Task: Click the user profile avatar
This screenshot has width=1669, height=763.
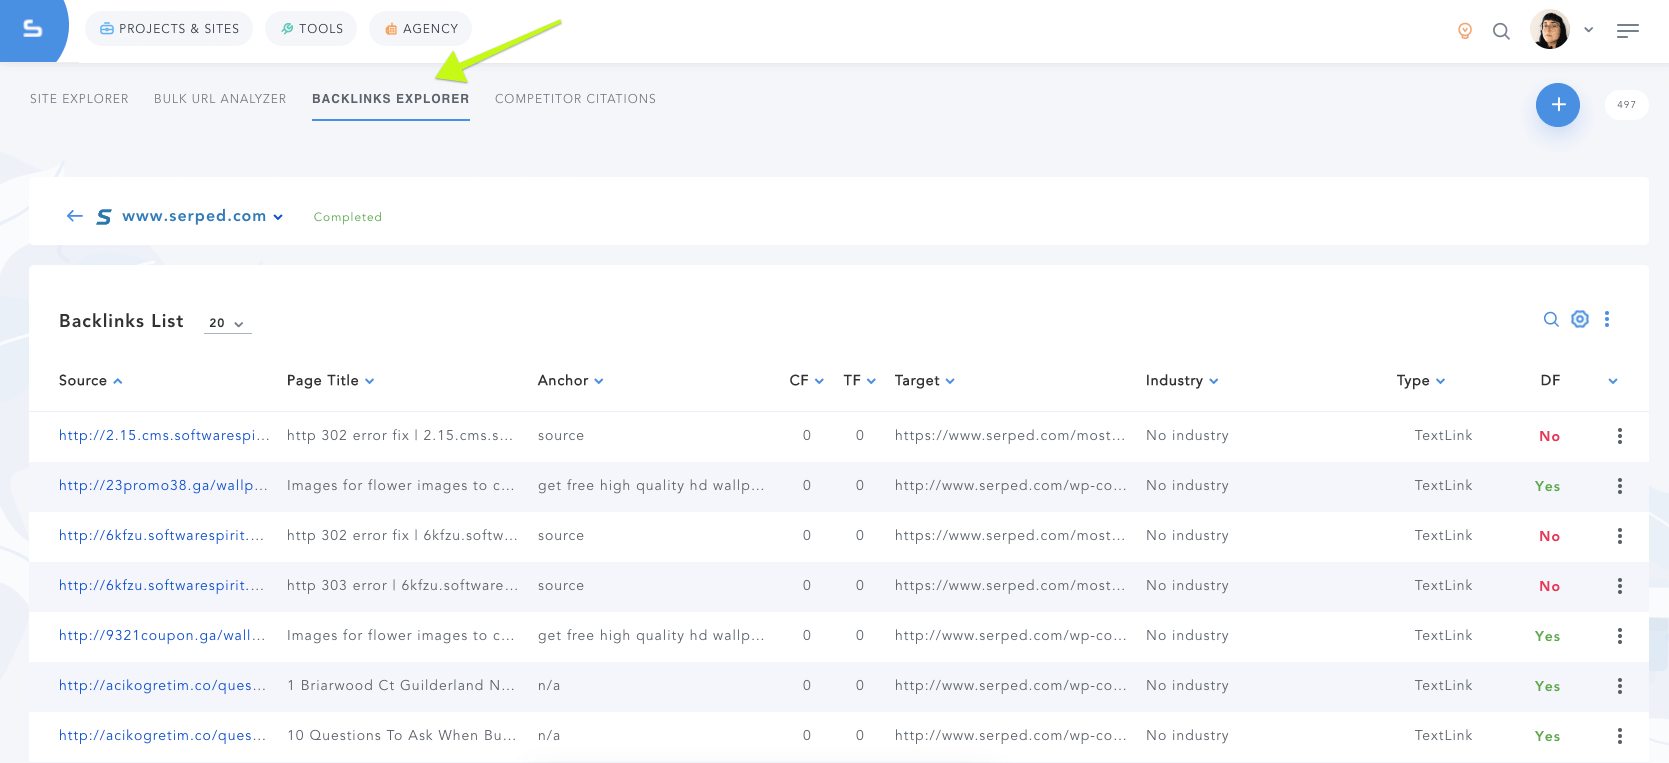Action: (x=1550, y=30)
